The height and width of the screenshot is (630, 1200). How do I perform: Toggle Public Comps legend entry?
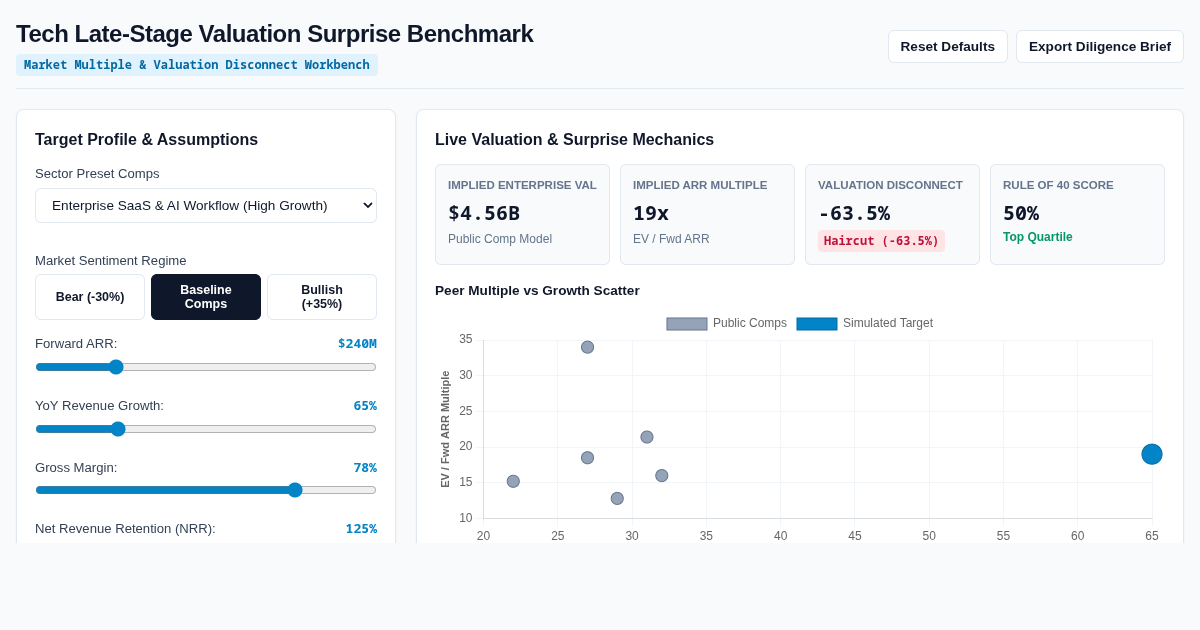coord(727,323)
